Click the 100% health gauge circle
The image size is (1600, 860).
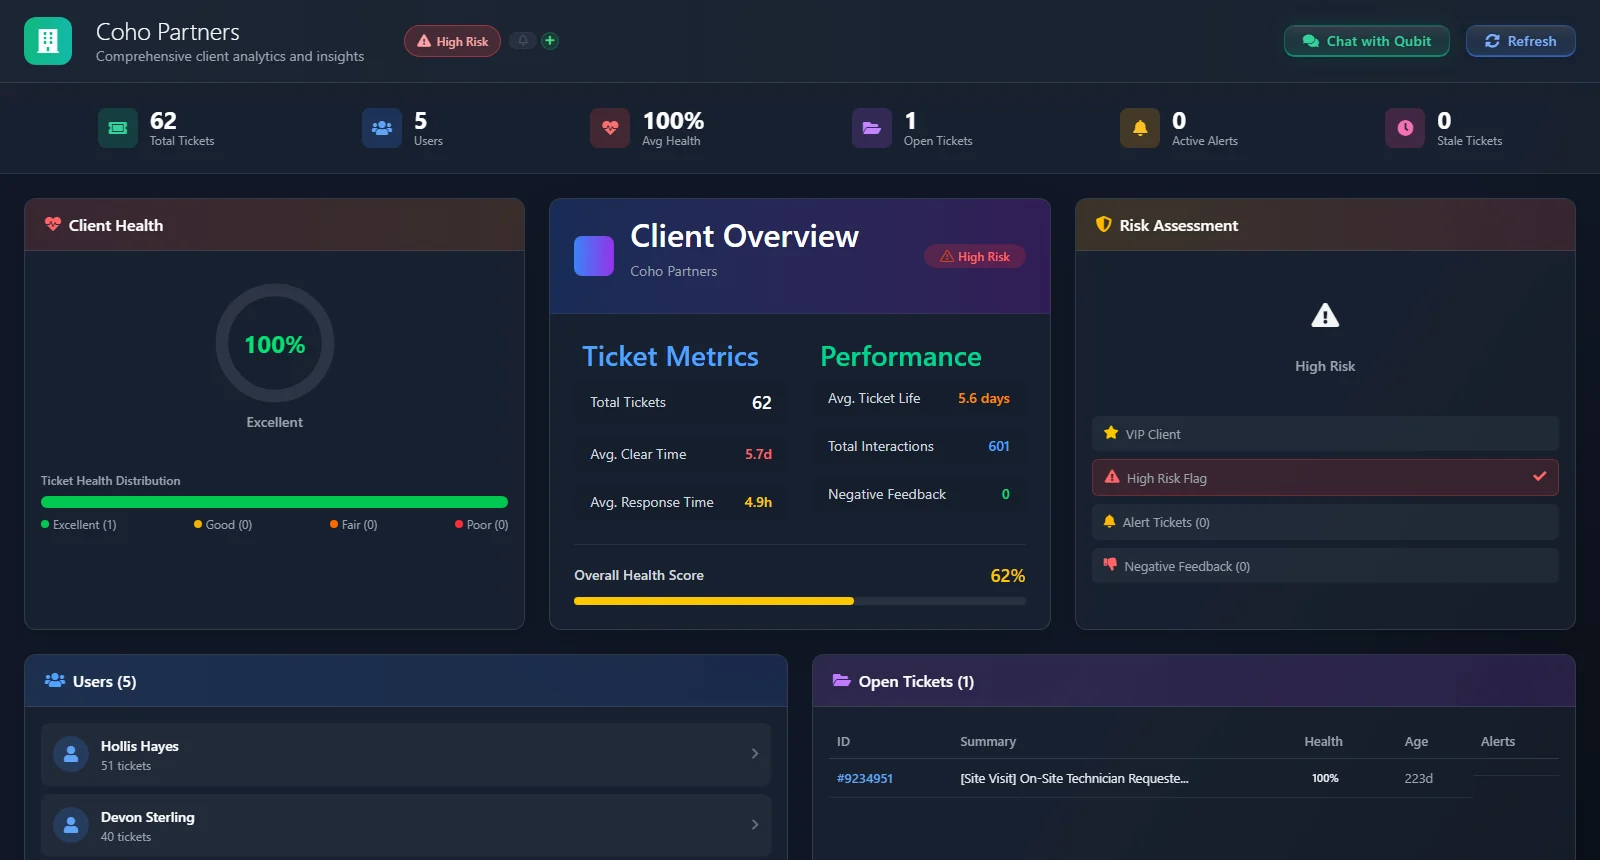(x=275, y=343)
